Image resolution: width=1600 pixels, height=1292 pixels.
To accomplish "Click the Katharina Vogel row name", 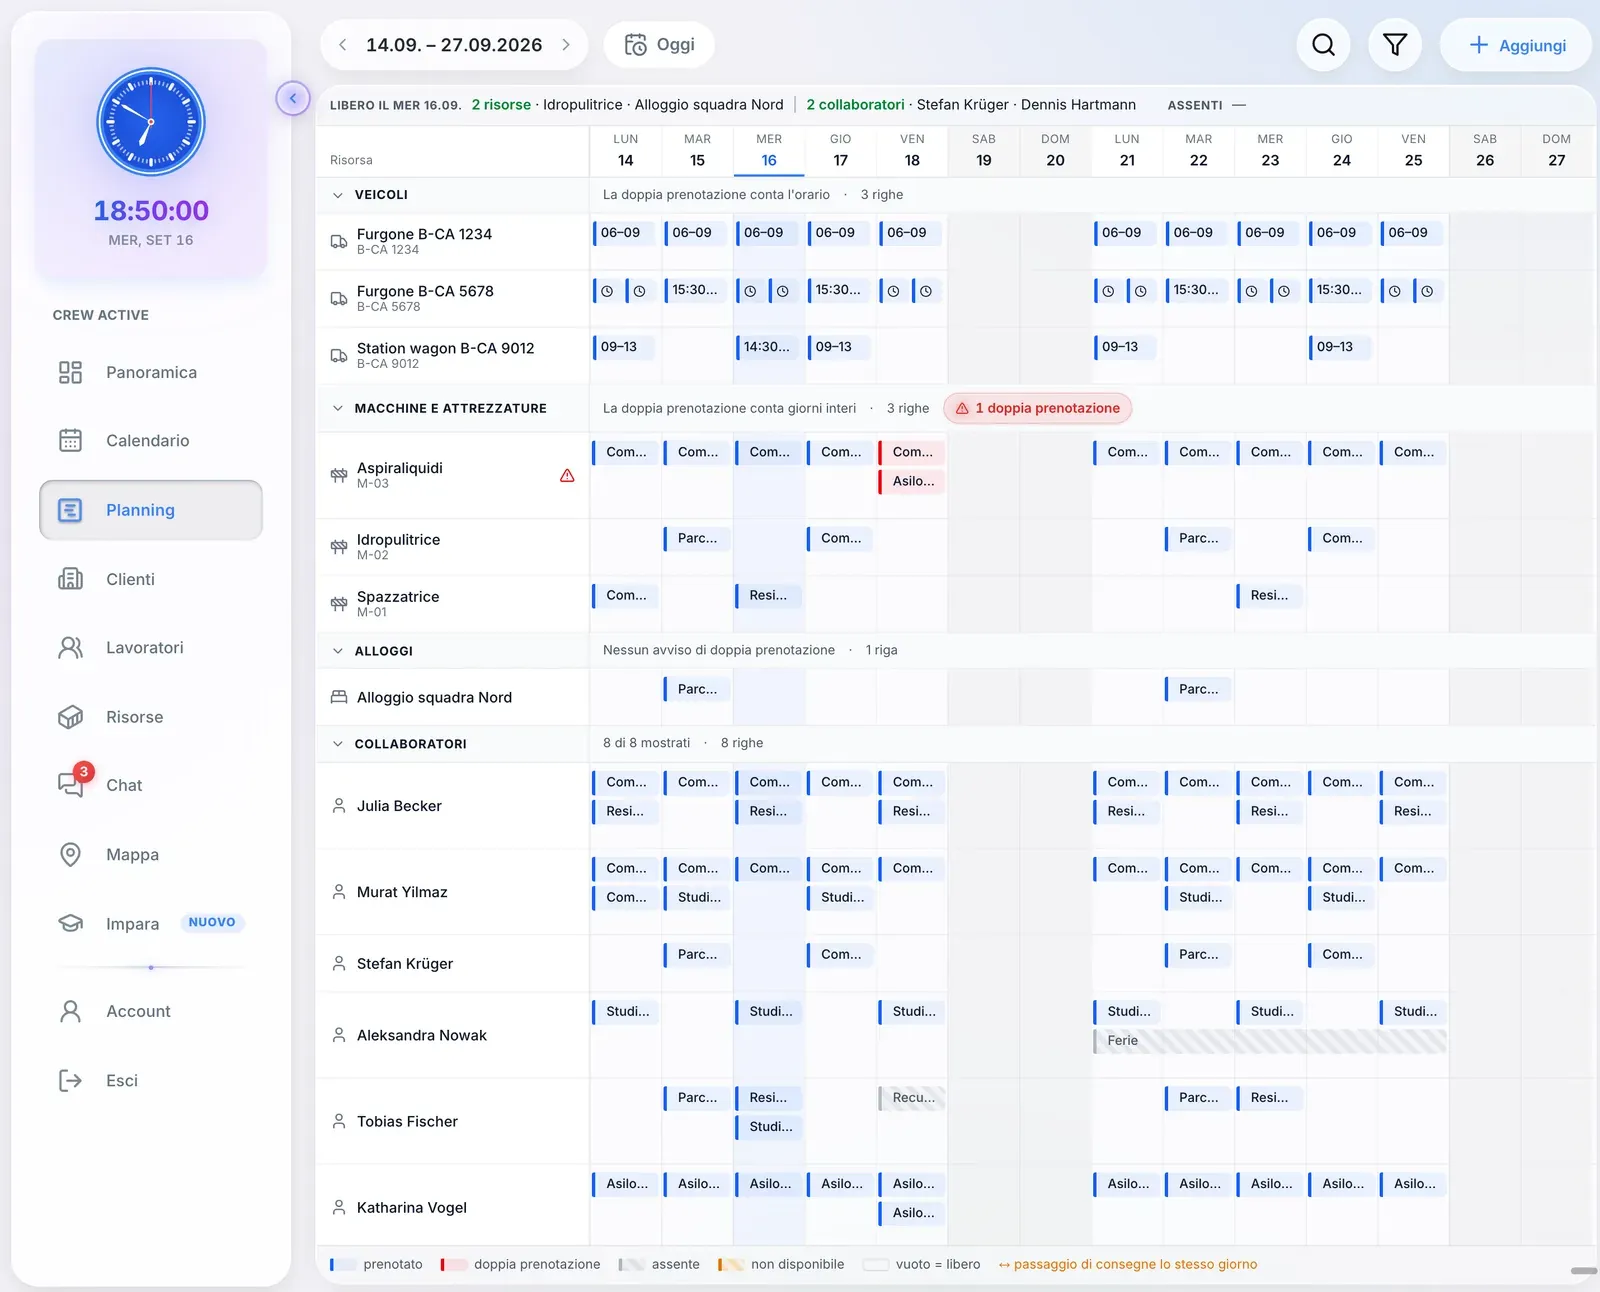I will [412, 1208].
